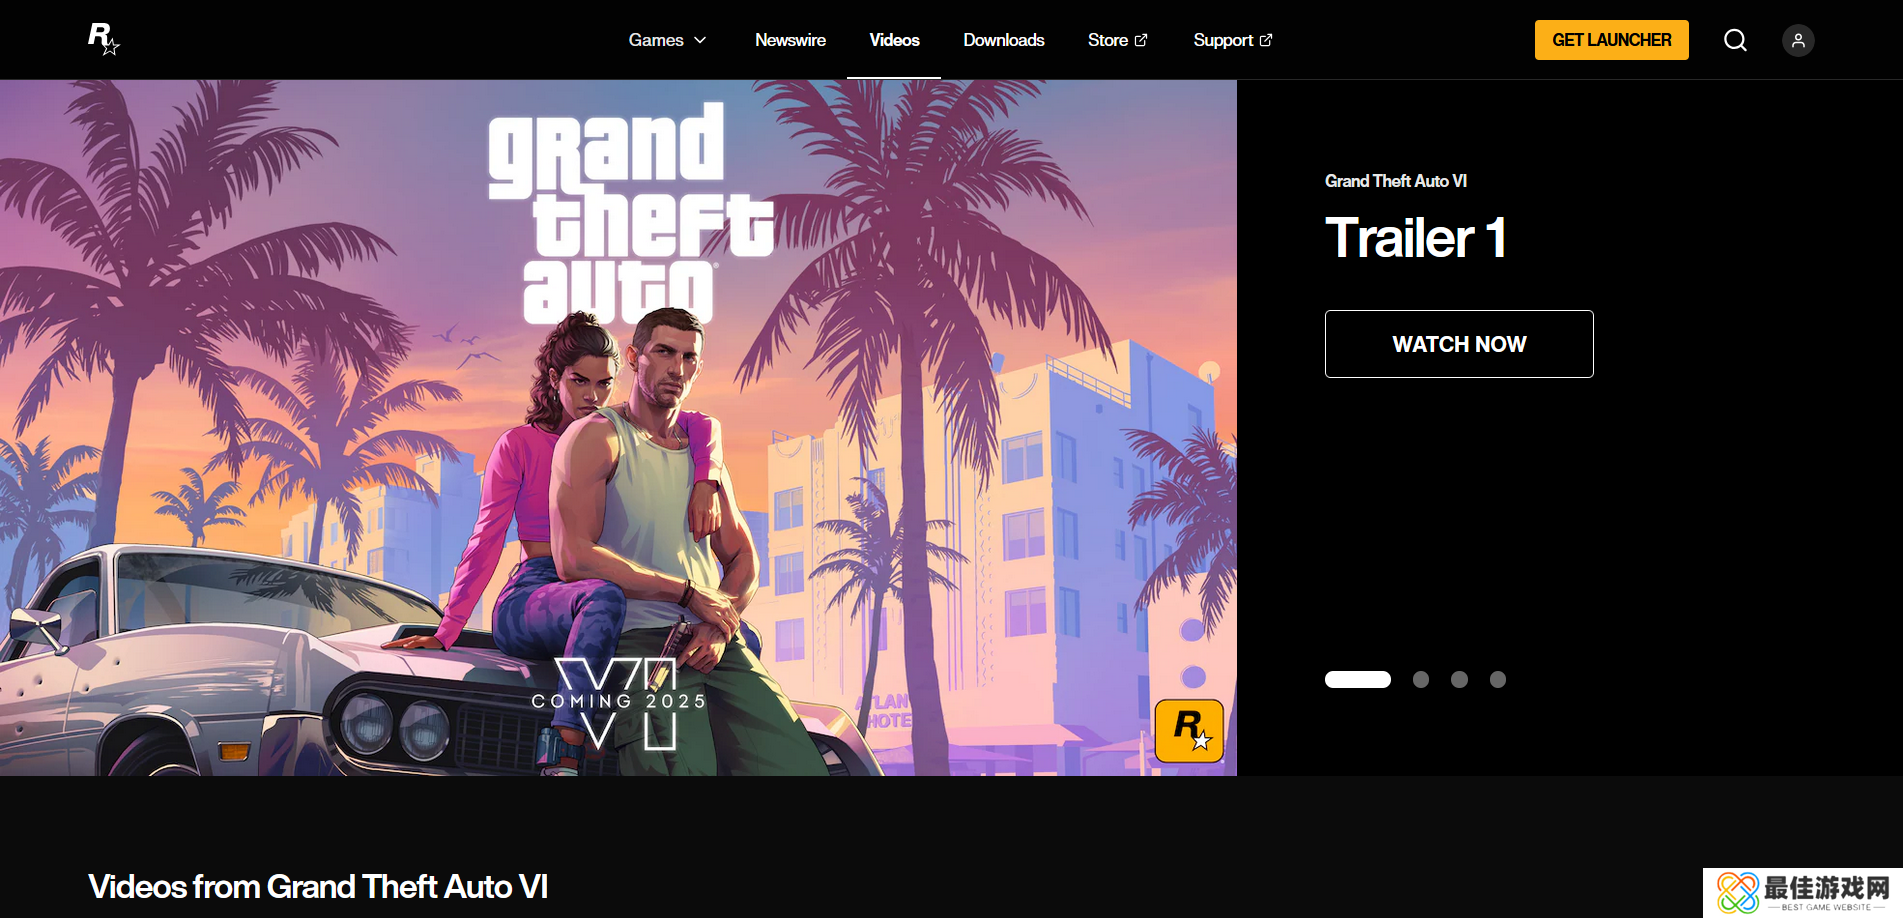This screenshot has width=1903, height=918.
Task: Expand the Games dropdown chevron
Action: click(700, 40)
